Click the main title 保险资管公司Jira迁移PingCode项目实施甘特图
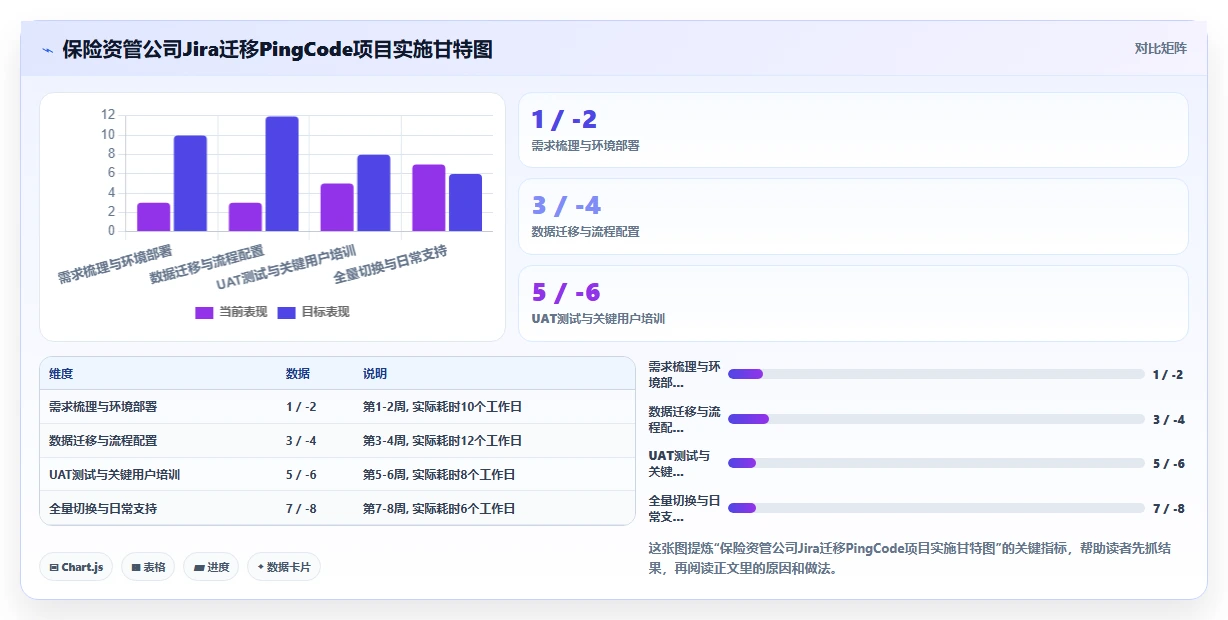Screen dimensions: 1228x620 277,49
